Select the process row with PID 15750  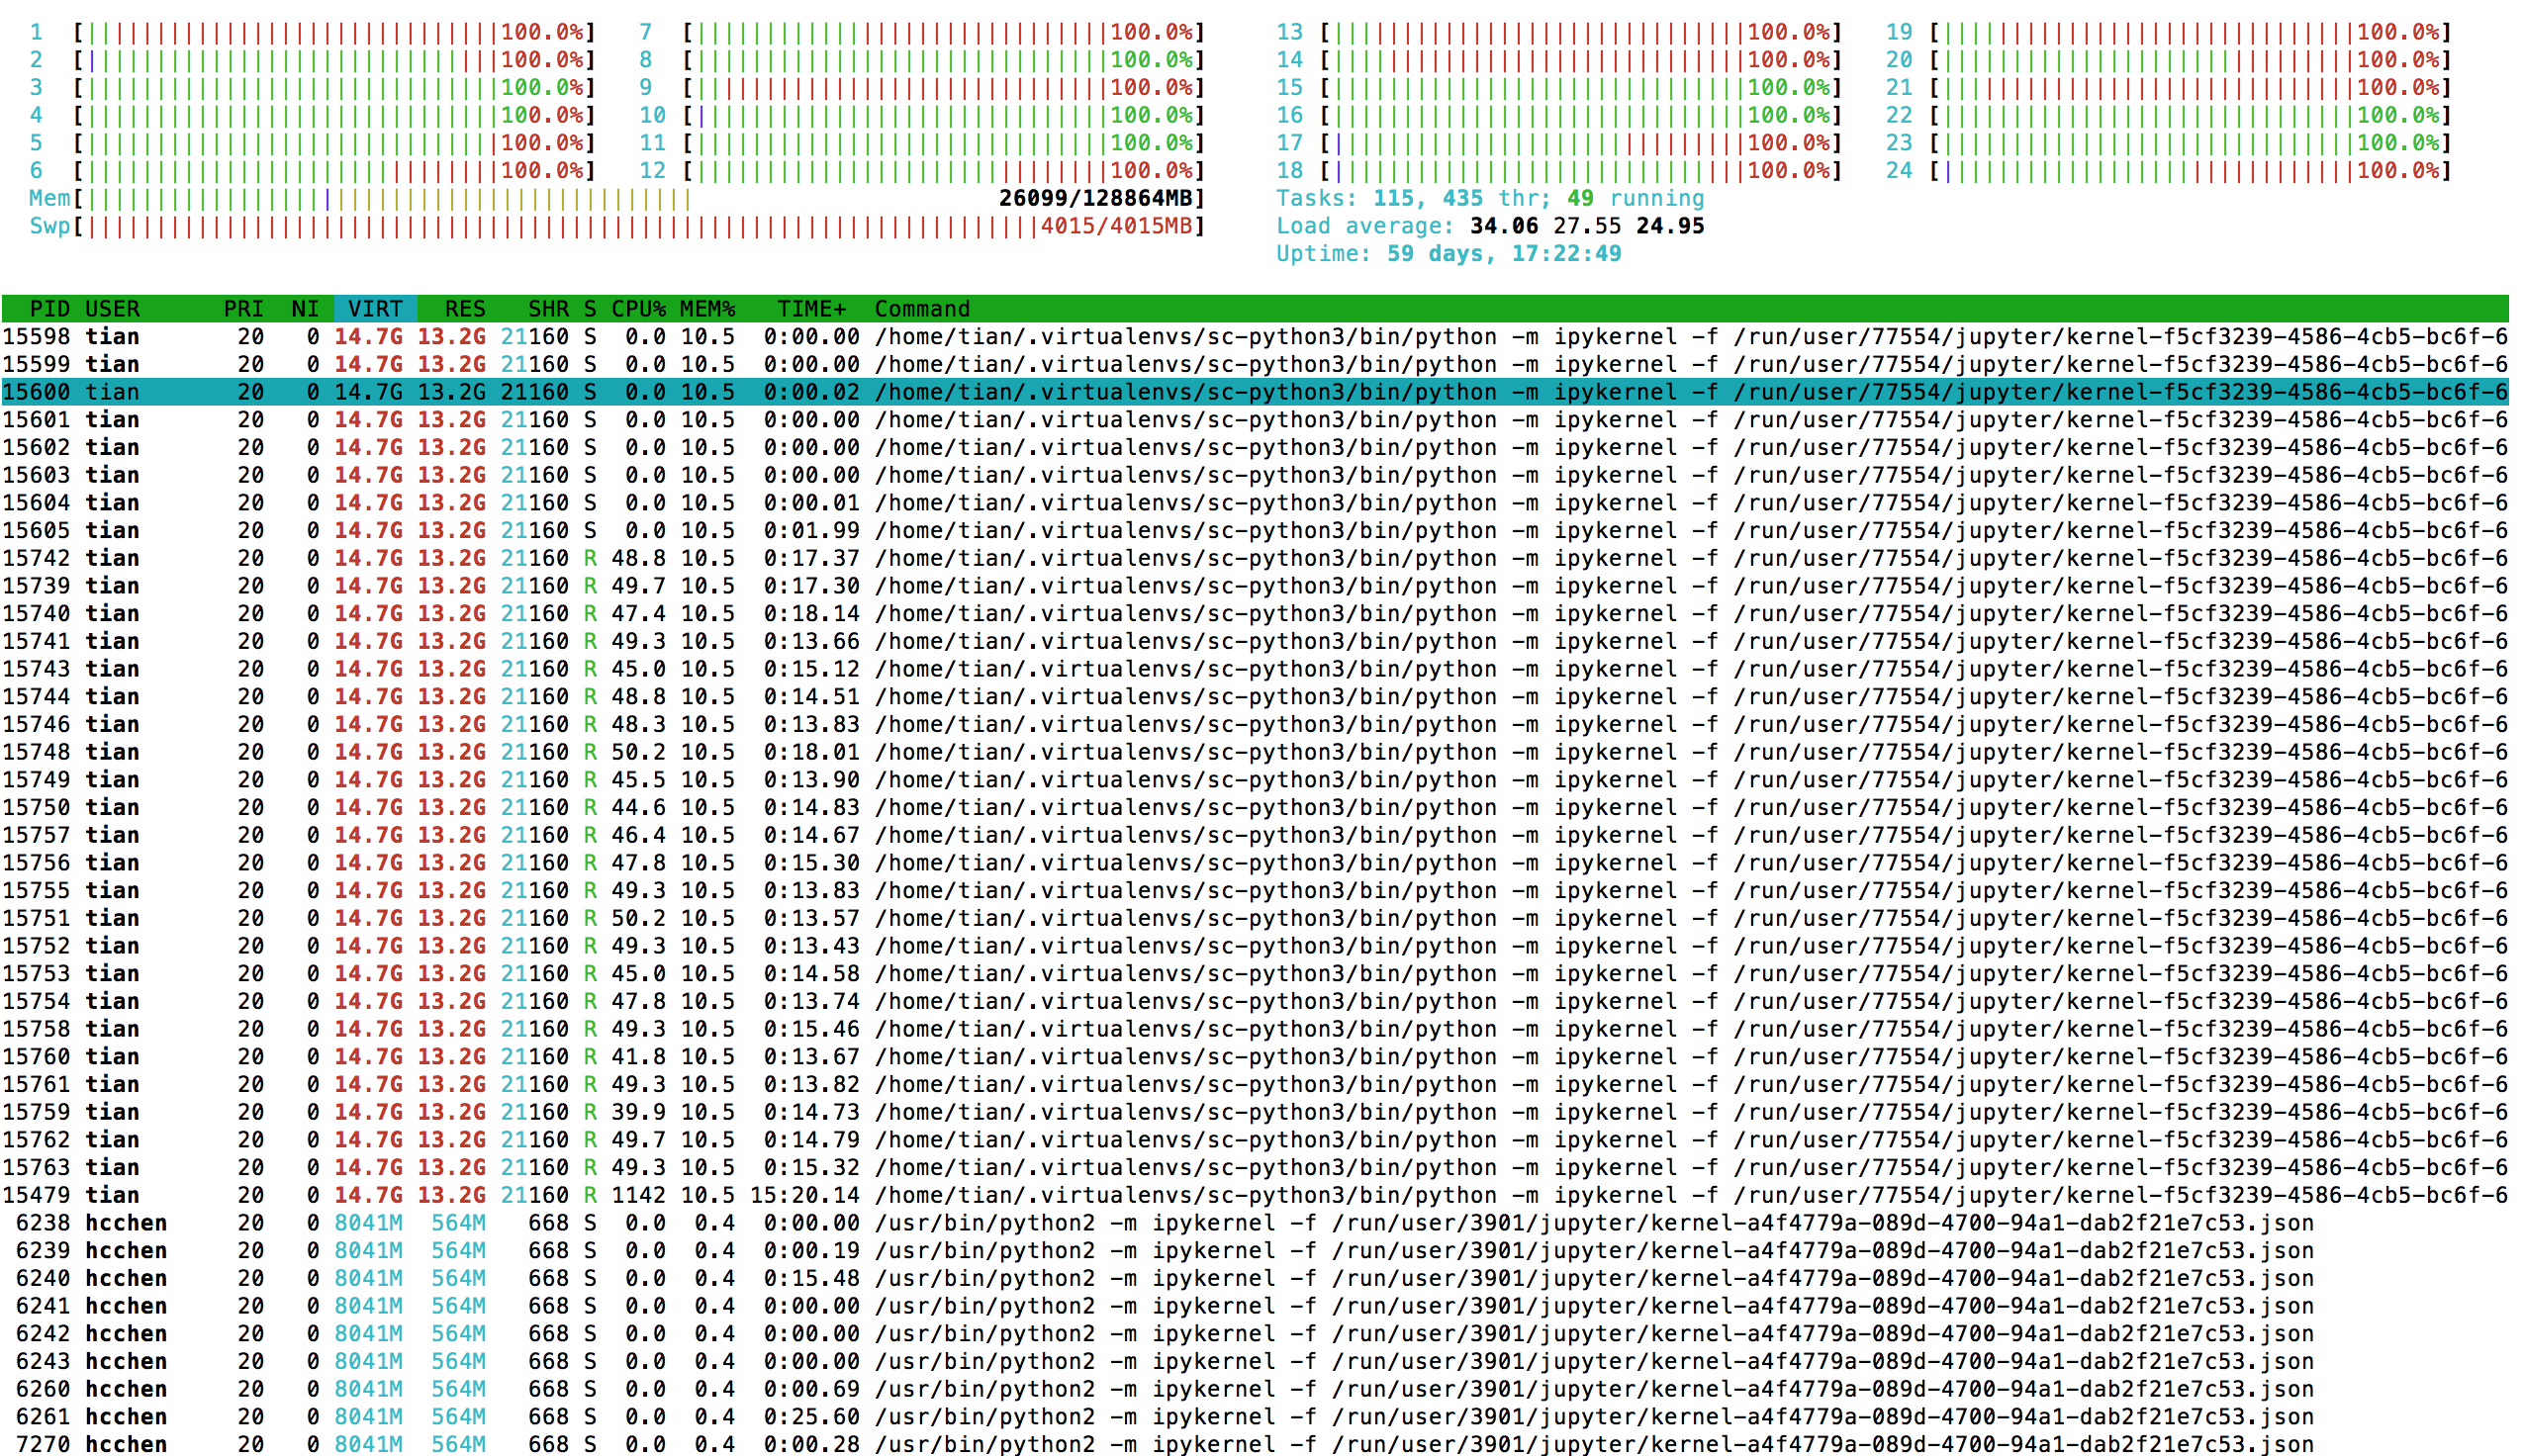point(1255,807)
